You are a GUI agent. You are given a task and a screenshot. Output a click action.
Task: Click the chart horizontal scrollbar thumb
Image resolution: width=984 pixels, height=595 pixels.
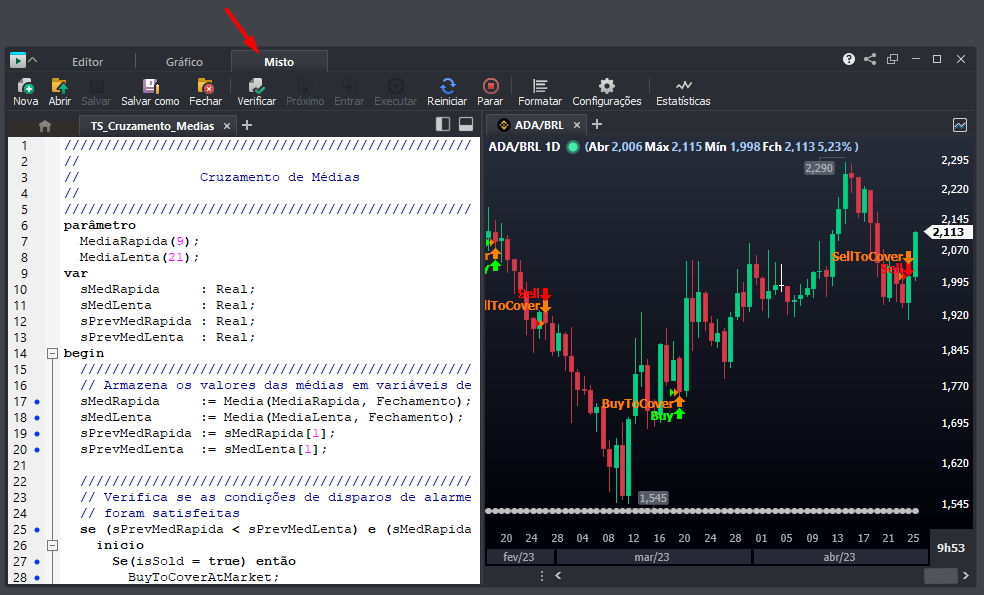(940, 576)
